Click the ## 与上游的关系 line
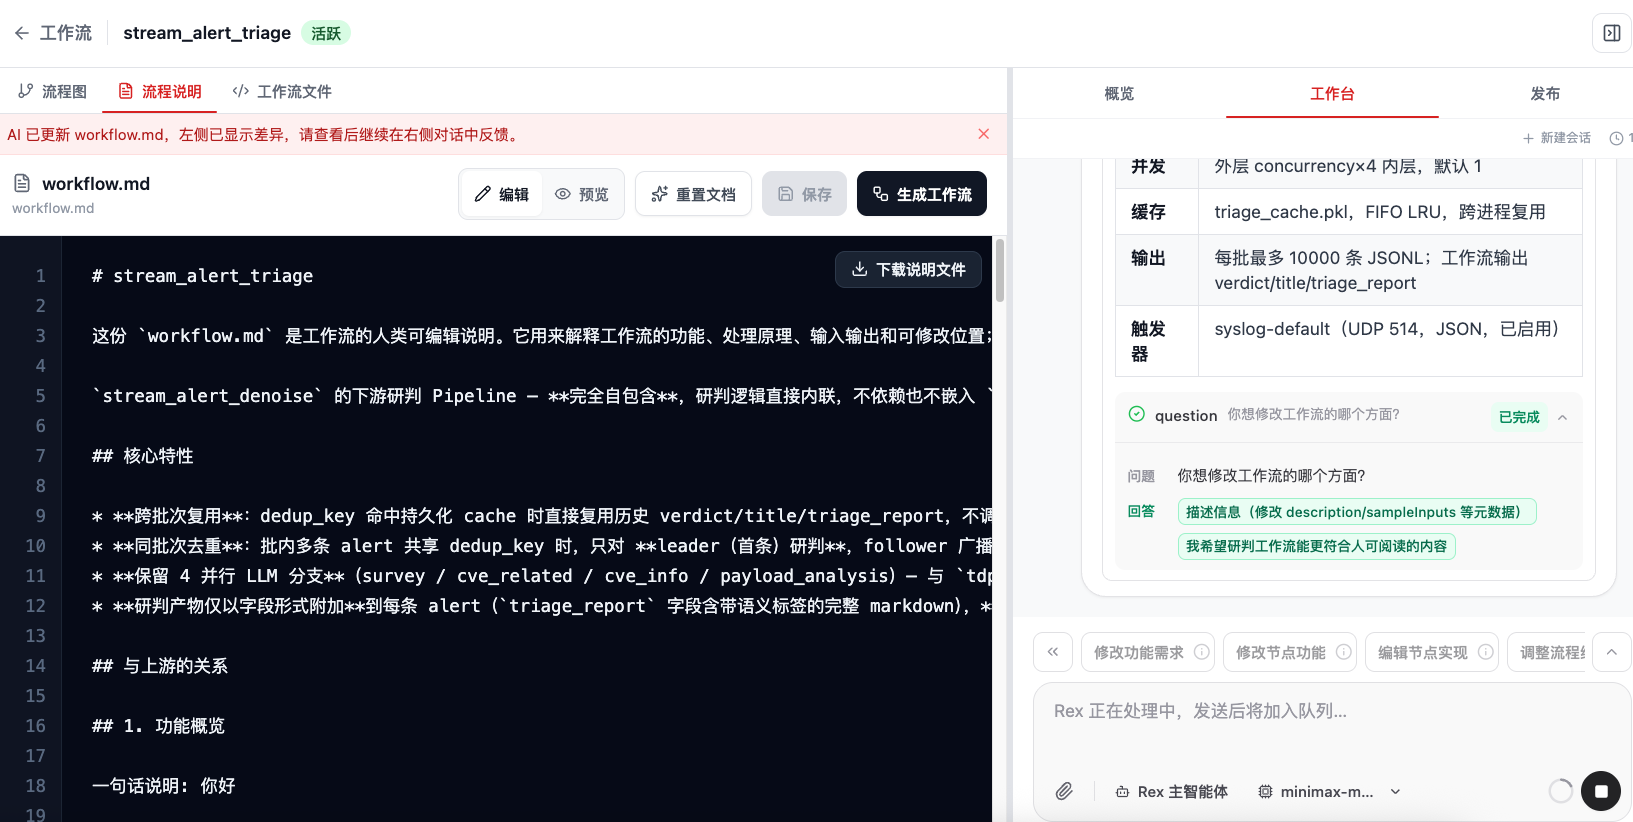The width and height of the screenshot is (1633, 822). 160,666
